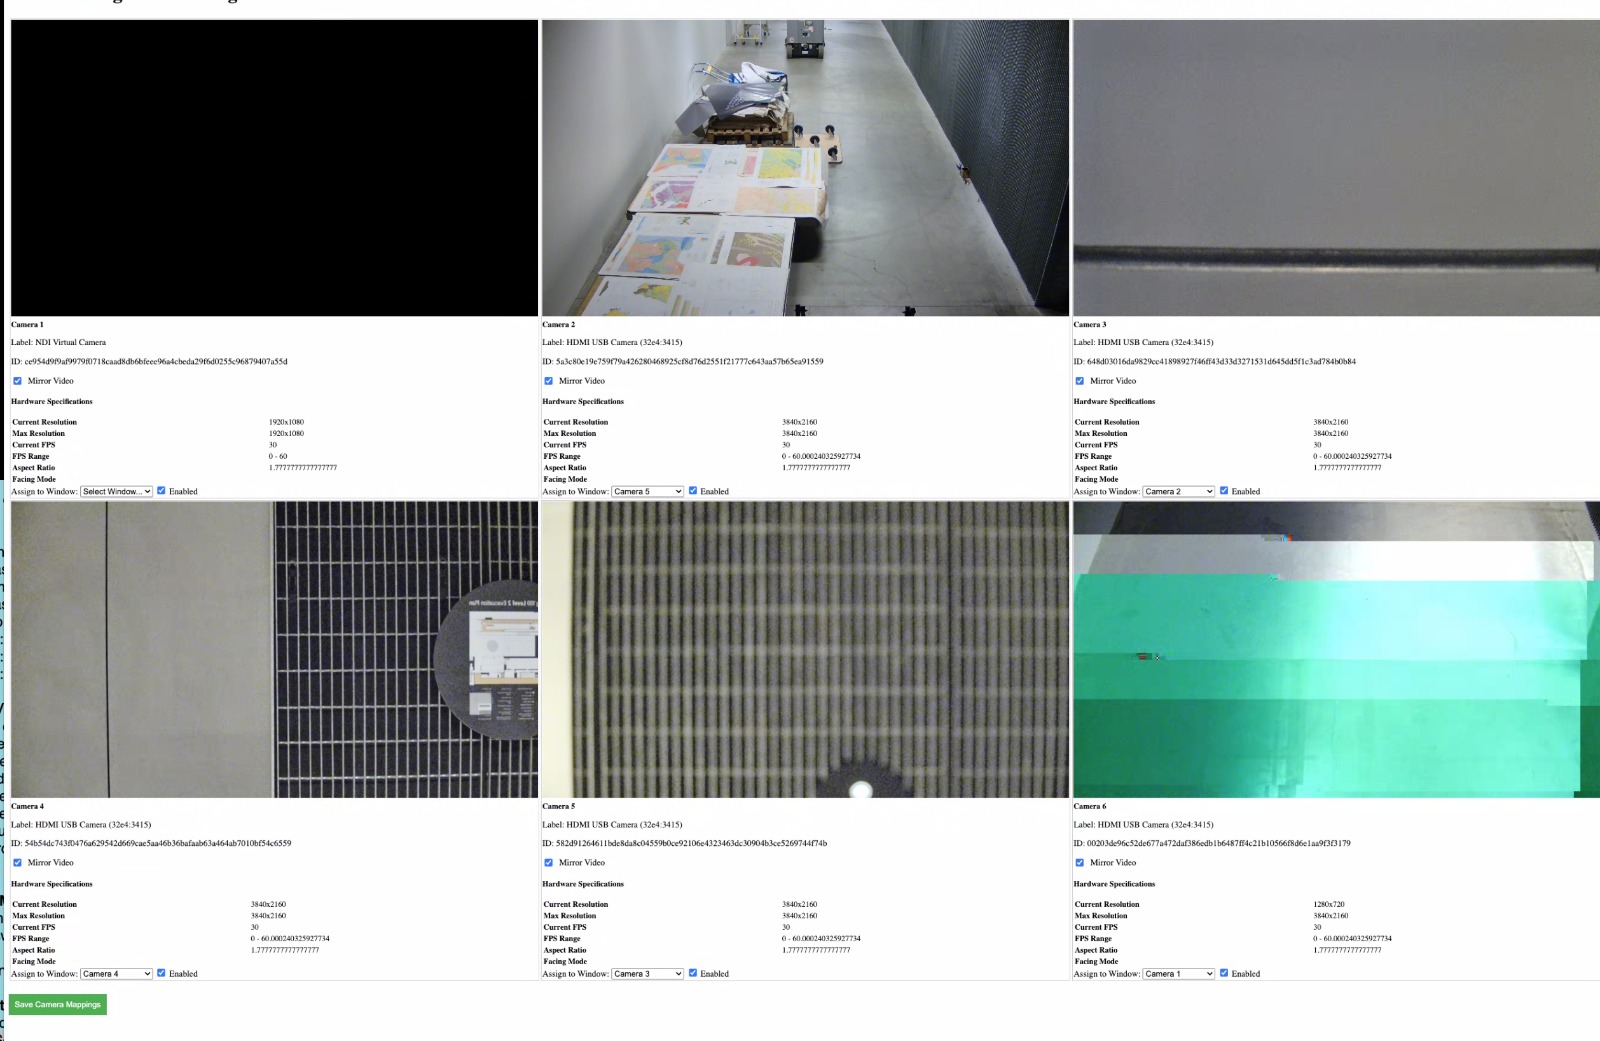Toggle Mirror Video checkbox for Camera 2
This screenshot has width=1600, height=1041.
(x=548, y=381)
